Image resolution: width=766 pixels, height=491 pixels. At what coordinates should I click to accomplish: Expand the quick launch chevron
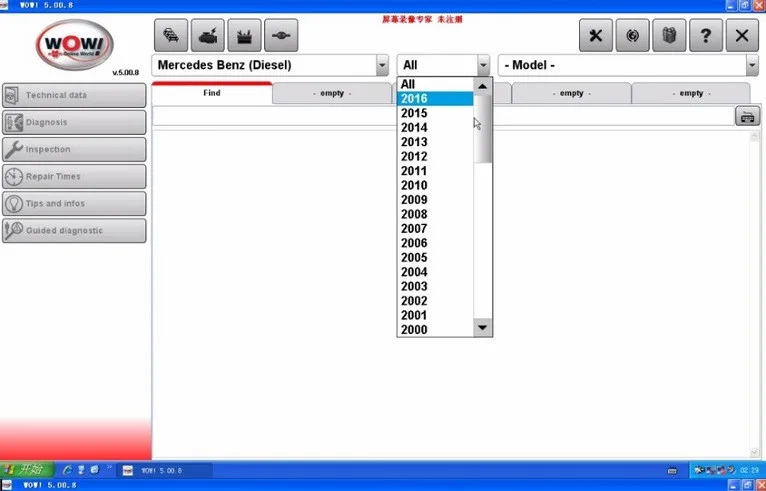click(x=109, y=468)
